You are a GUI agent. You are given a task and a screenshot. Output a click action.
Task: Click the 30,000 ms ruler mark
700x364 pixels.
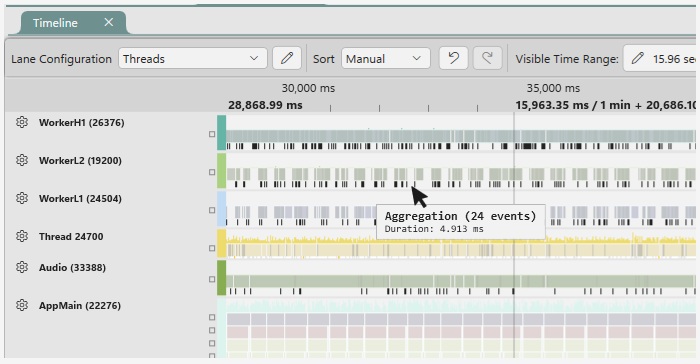click(x=308, y=88)
